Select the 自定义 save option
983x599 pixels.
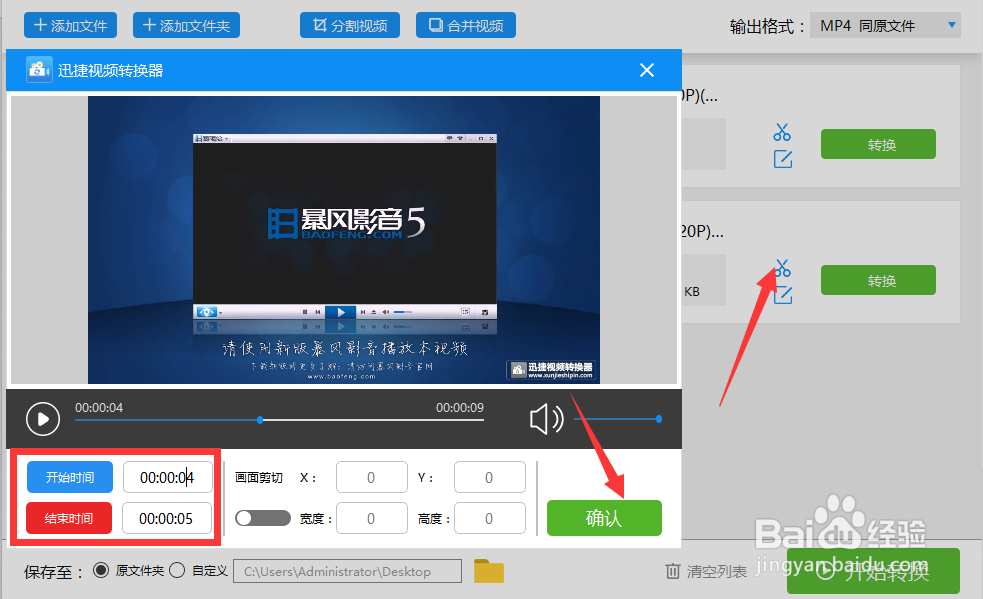(x=174, y=571)
